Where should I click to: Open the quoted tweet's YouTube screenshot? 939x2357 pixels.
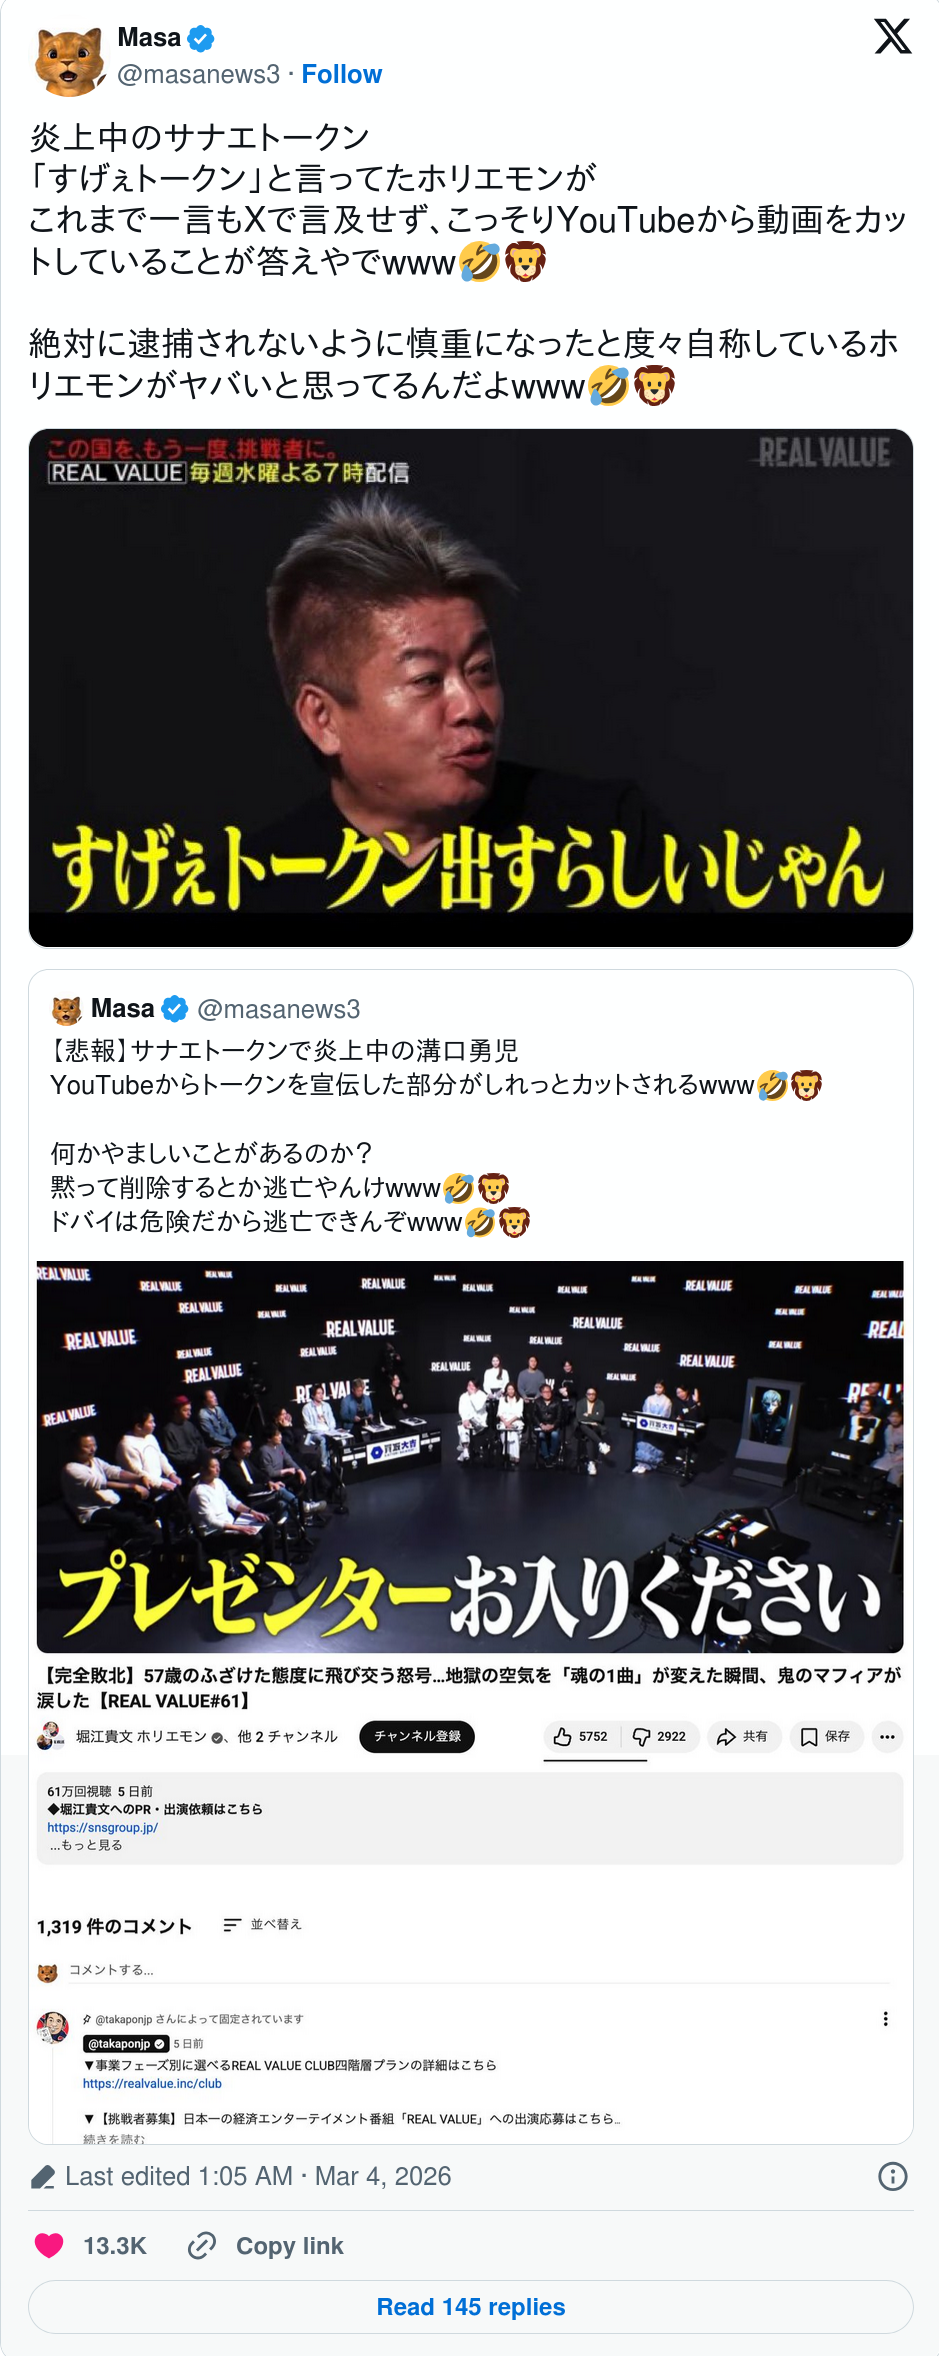pos(471,1701)
